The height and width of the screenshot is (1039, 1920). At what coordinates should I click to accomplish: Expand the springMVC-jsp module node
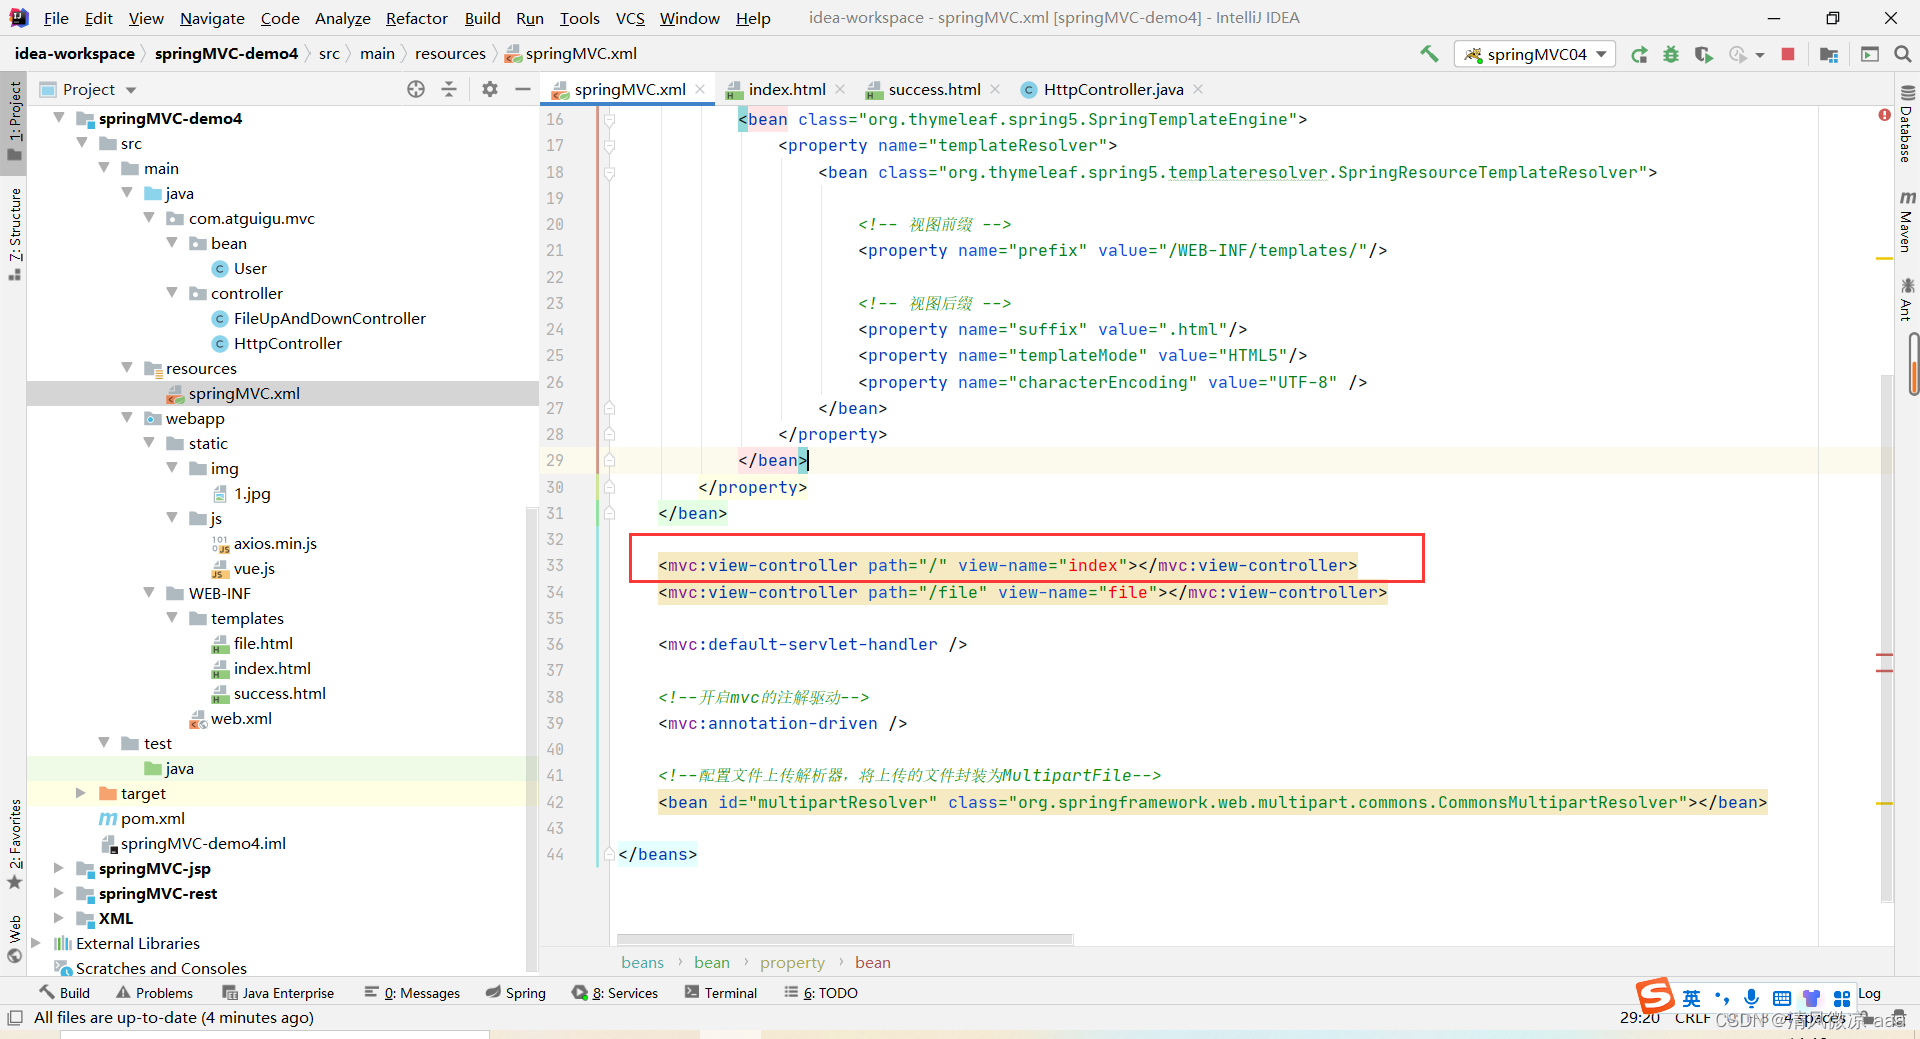click(59, 868)
